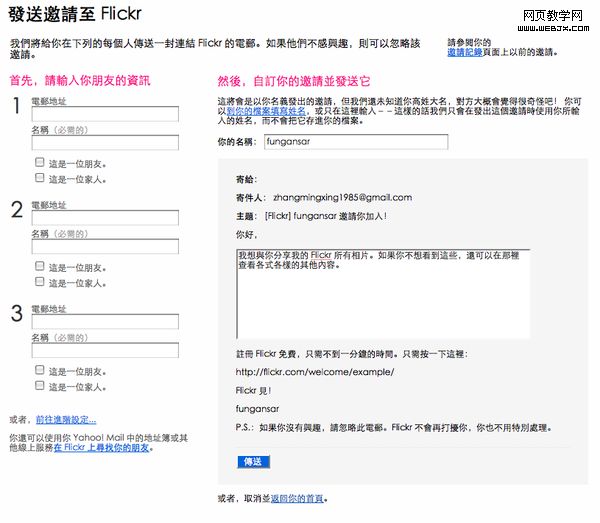Check 這是一位朋友 for friend 1
Screen dimensions: 600x523
point(39,162)
